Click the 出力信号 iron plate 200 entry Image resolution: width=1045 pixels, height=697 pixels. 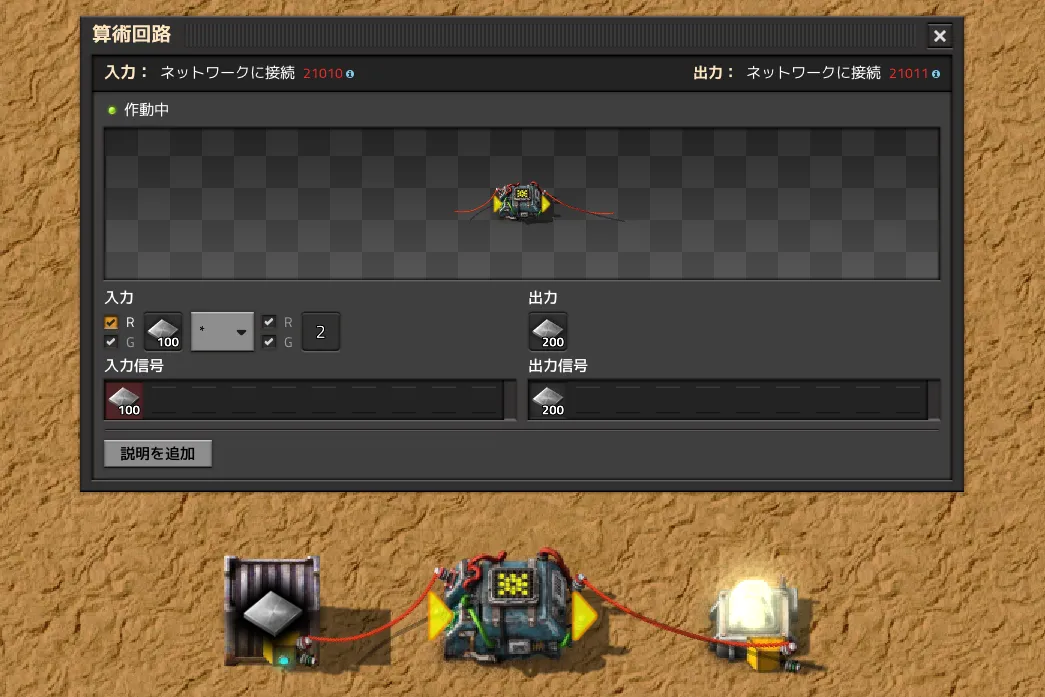548,400
